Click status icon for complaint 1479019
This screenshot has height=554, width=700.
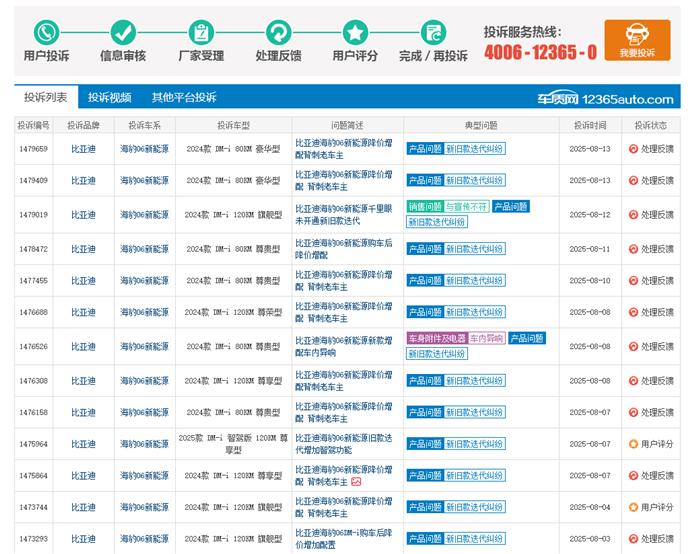[633, 215]
